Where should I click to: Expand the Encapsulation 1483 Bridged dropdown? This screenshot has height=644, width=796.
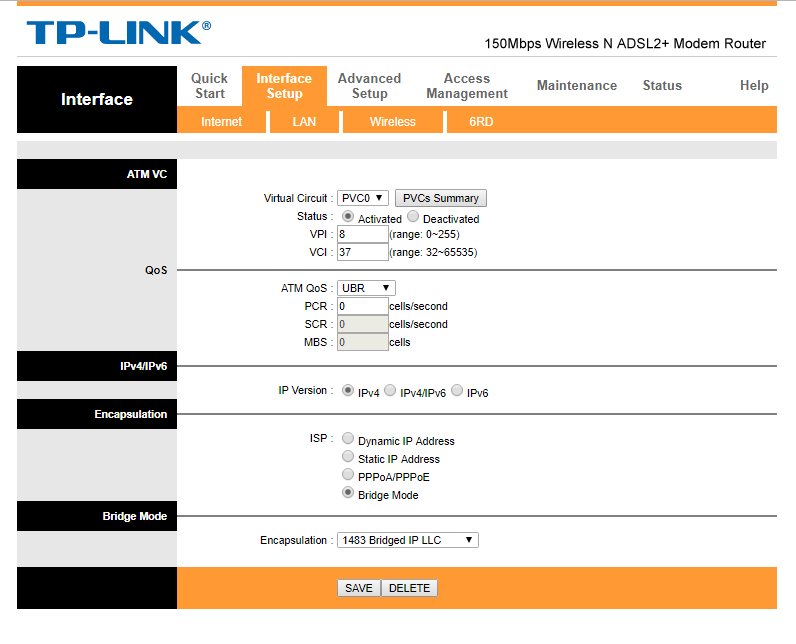(x=408, y=540)
